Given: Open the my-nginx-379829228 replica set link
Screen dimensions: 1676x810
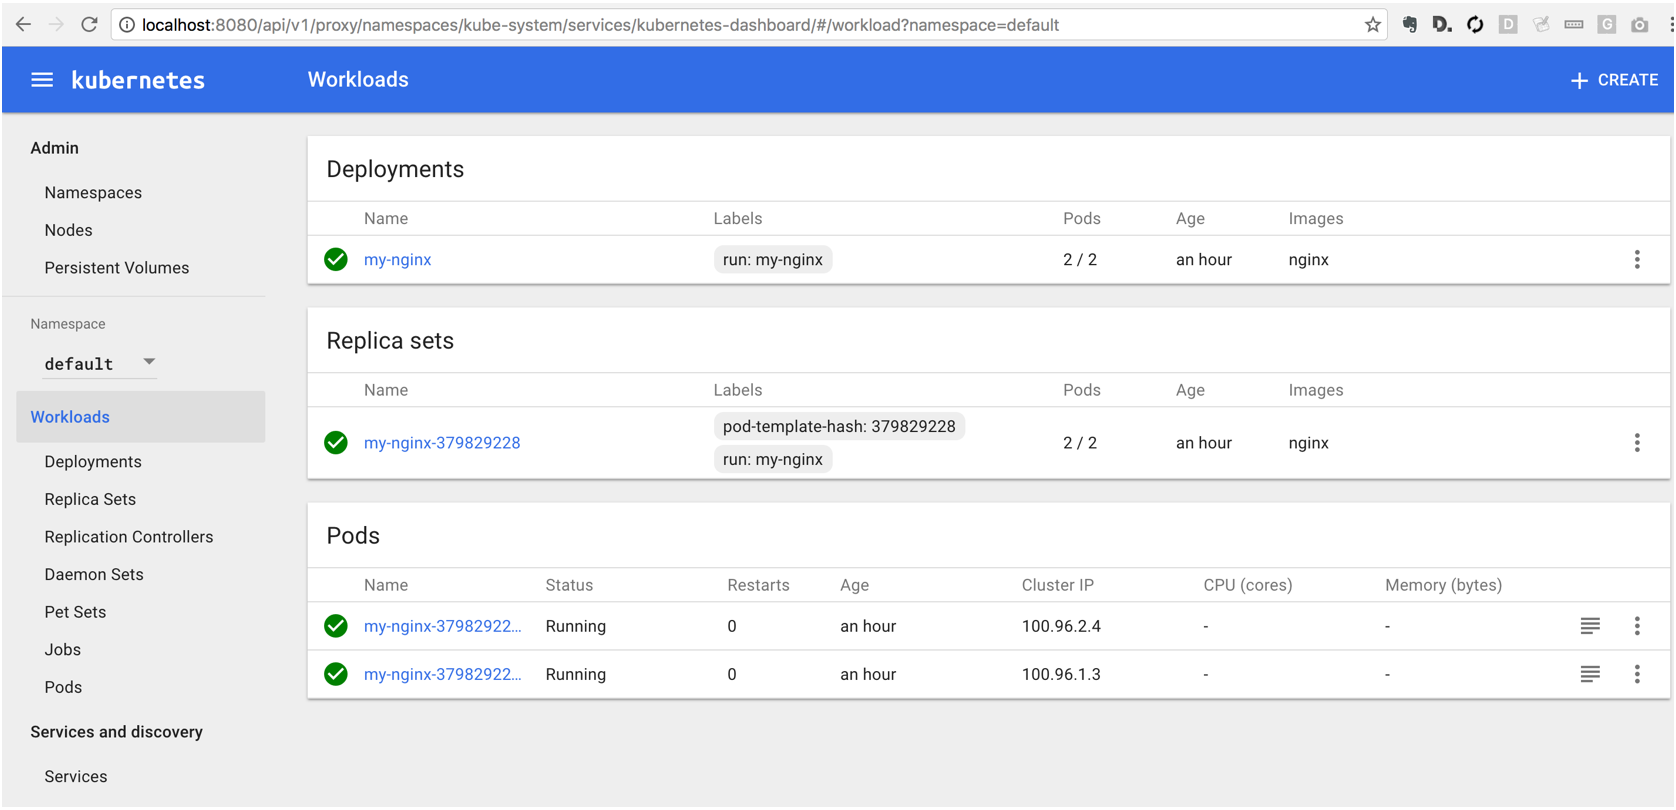Looking at the screenshot, I should (442, 443).
